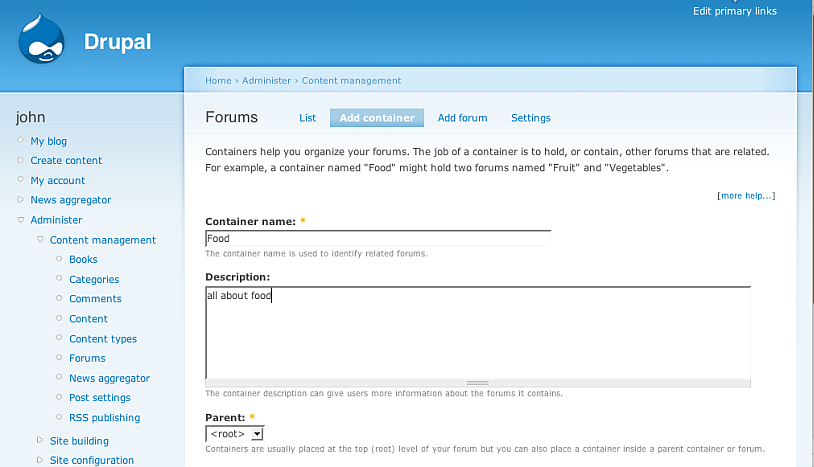Click Home in the breadcrumb

tap(218, 81)
